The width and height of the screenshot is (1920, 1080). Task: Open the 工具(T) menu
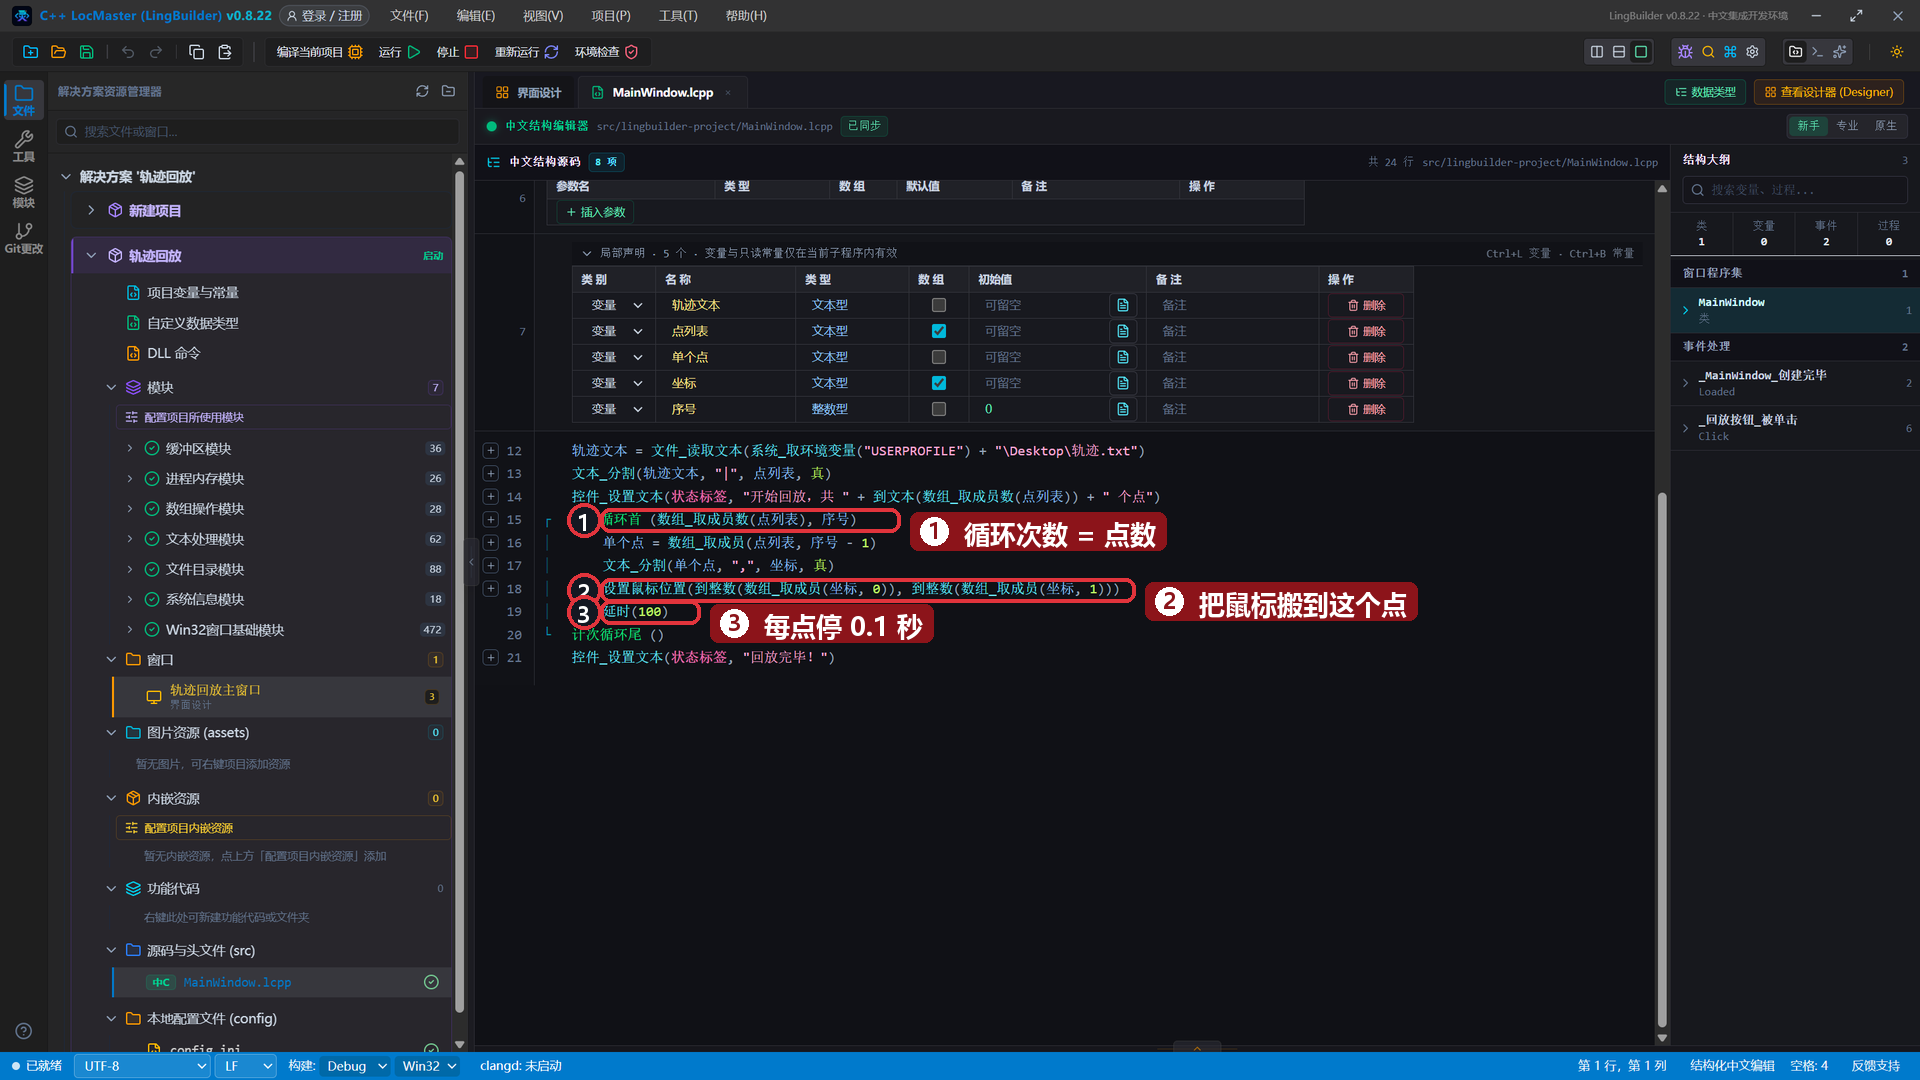pos(677,16)
